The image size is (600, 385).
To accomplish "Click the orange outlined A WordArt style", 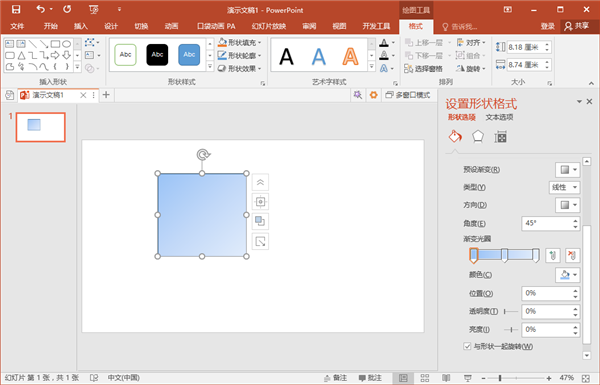I will tap(350, 56).
